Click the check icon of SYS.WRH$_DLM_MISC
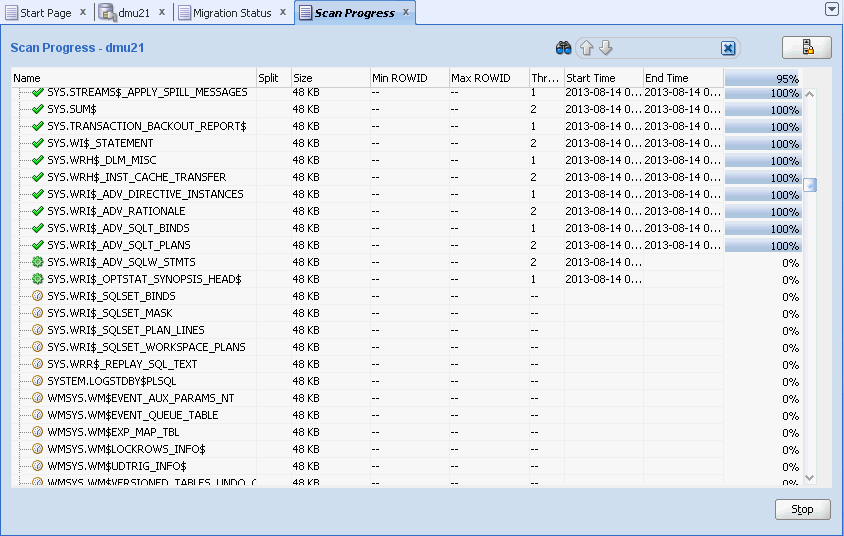 pyautogui.click(x=38, y=160)
